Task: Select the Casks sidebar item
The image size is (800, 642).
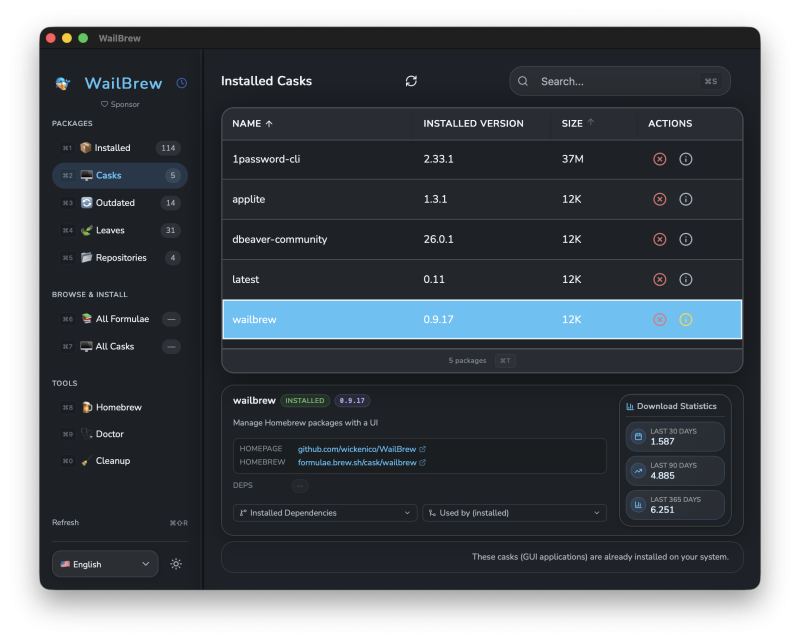Action: (120, 176)
